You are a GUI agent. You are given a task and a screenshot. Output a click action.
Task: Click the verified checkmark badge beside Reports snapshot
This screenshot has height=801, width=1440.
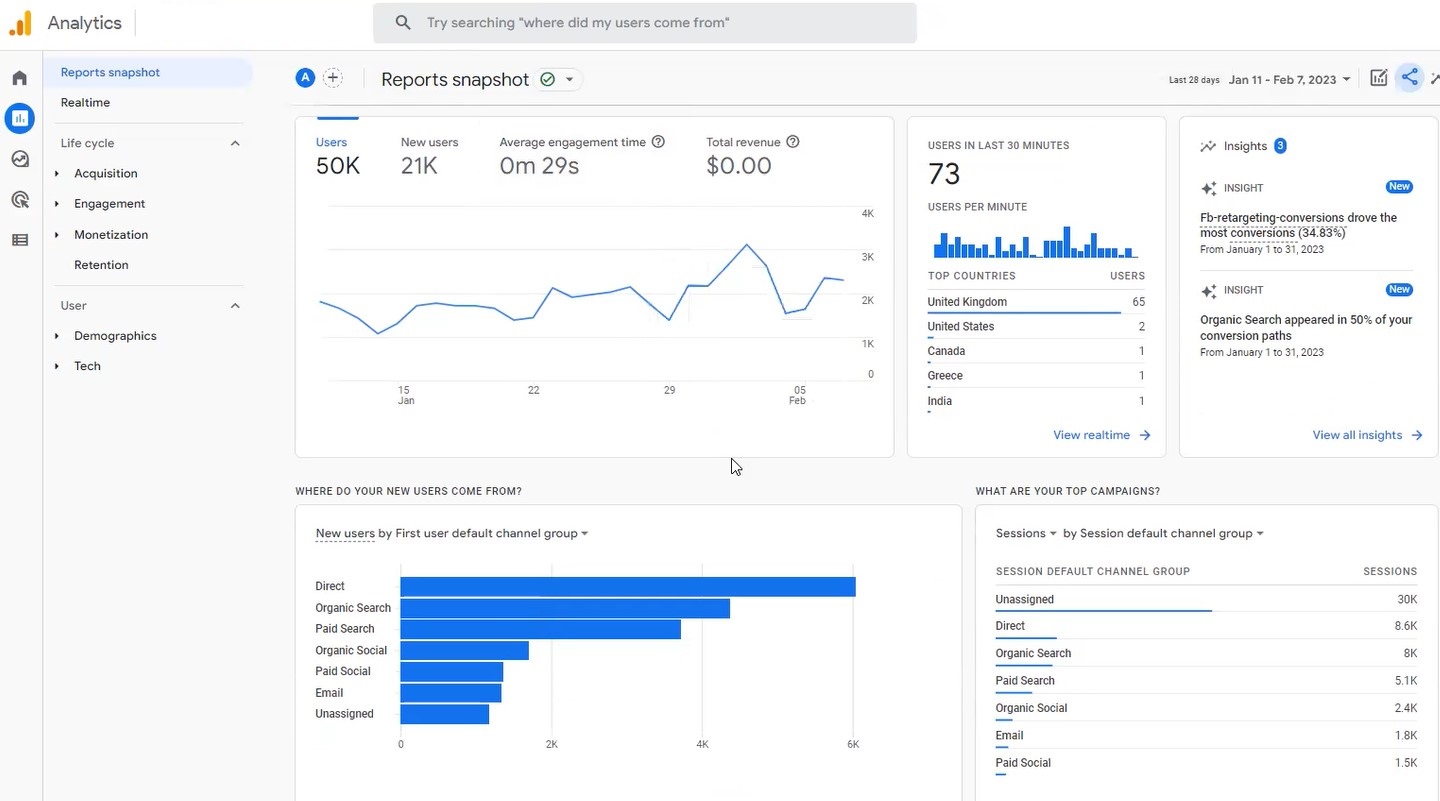point(546,78)
